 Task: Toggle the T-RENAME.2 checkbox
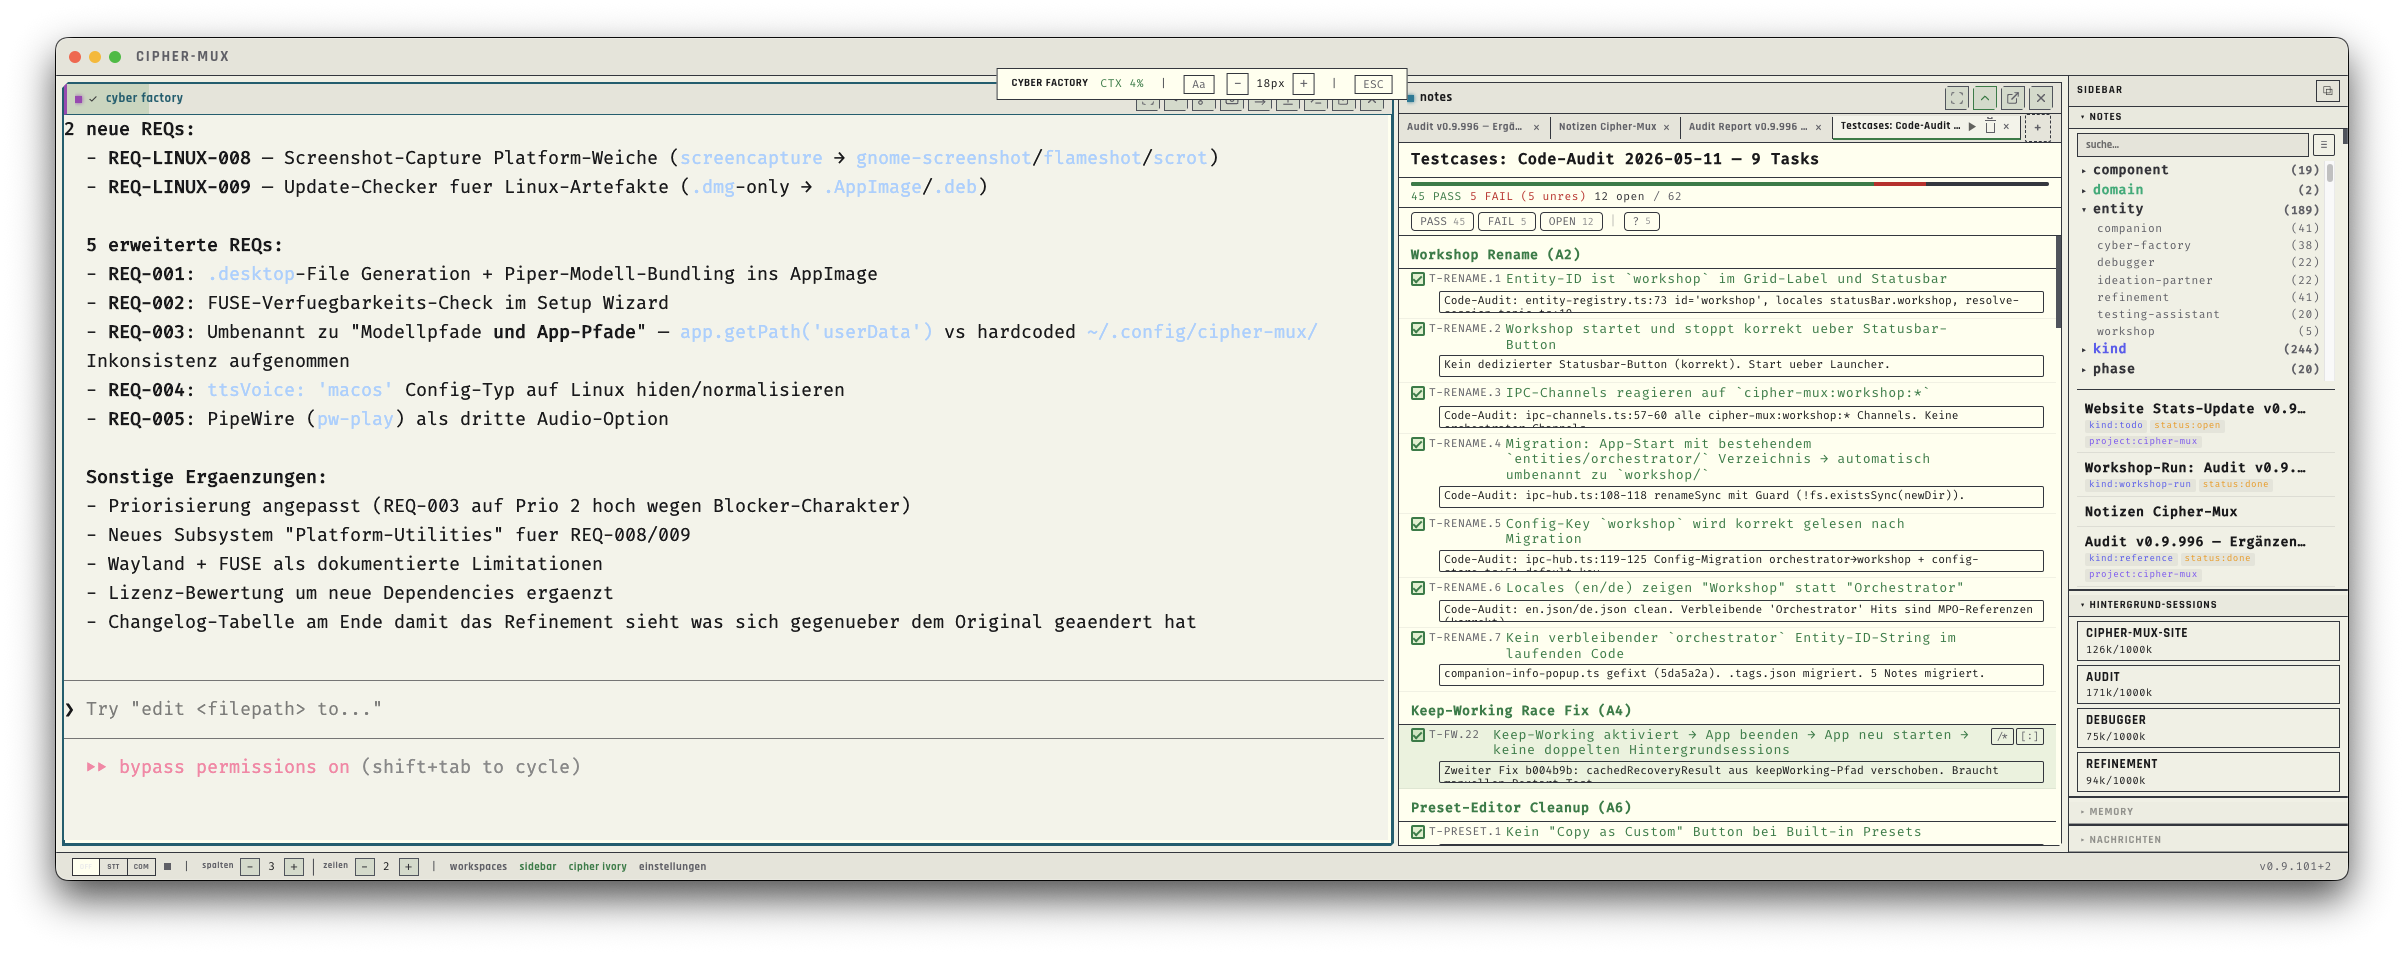point(1418,329)
